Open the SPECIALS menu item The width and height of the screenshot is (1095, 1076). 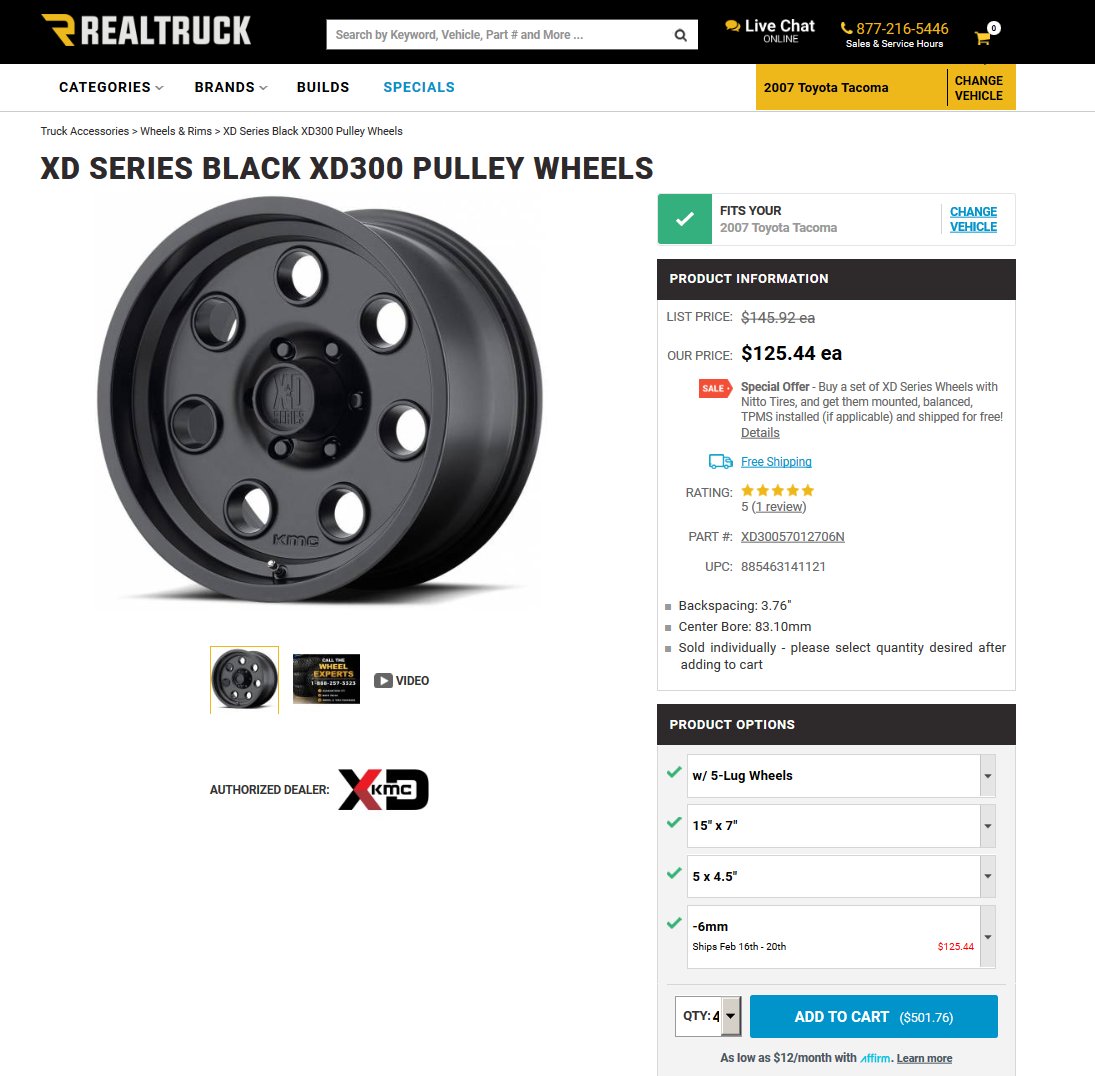[419, 87]
